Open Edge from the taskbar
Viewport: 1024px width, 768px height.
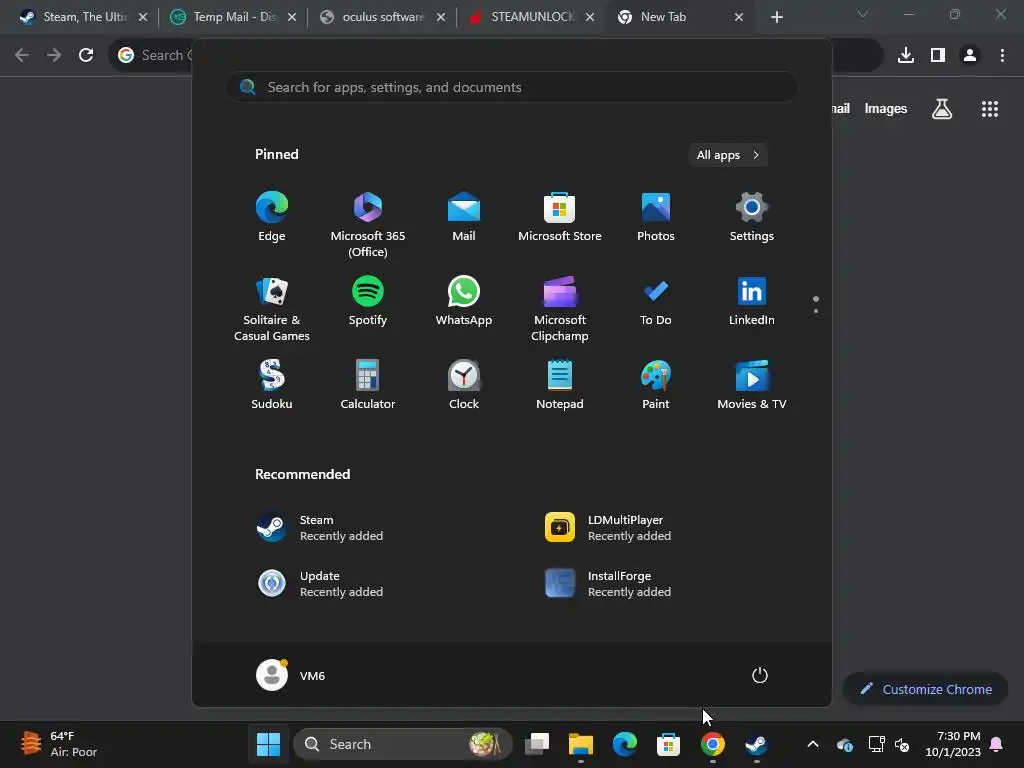coord(625,744)
